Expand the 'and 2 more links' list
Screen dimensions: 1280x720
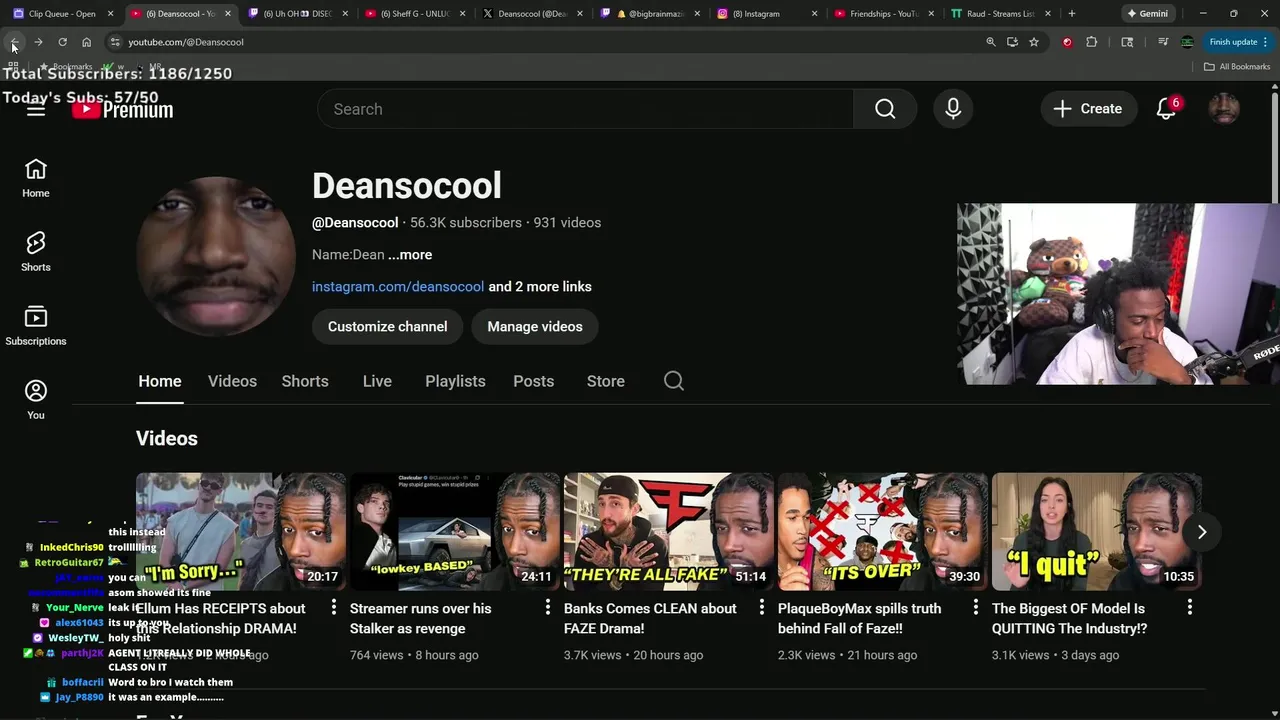tap(540, 286)
